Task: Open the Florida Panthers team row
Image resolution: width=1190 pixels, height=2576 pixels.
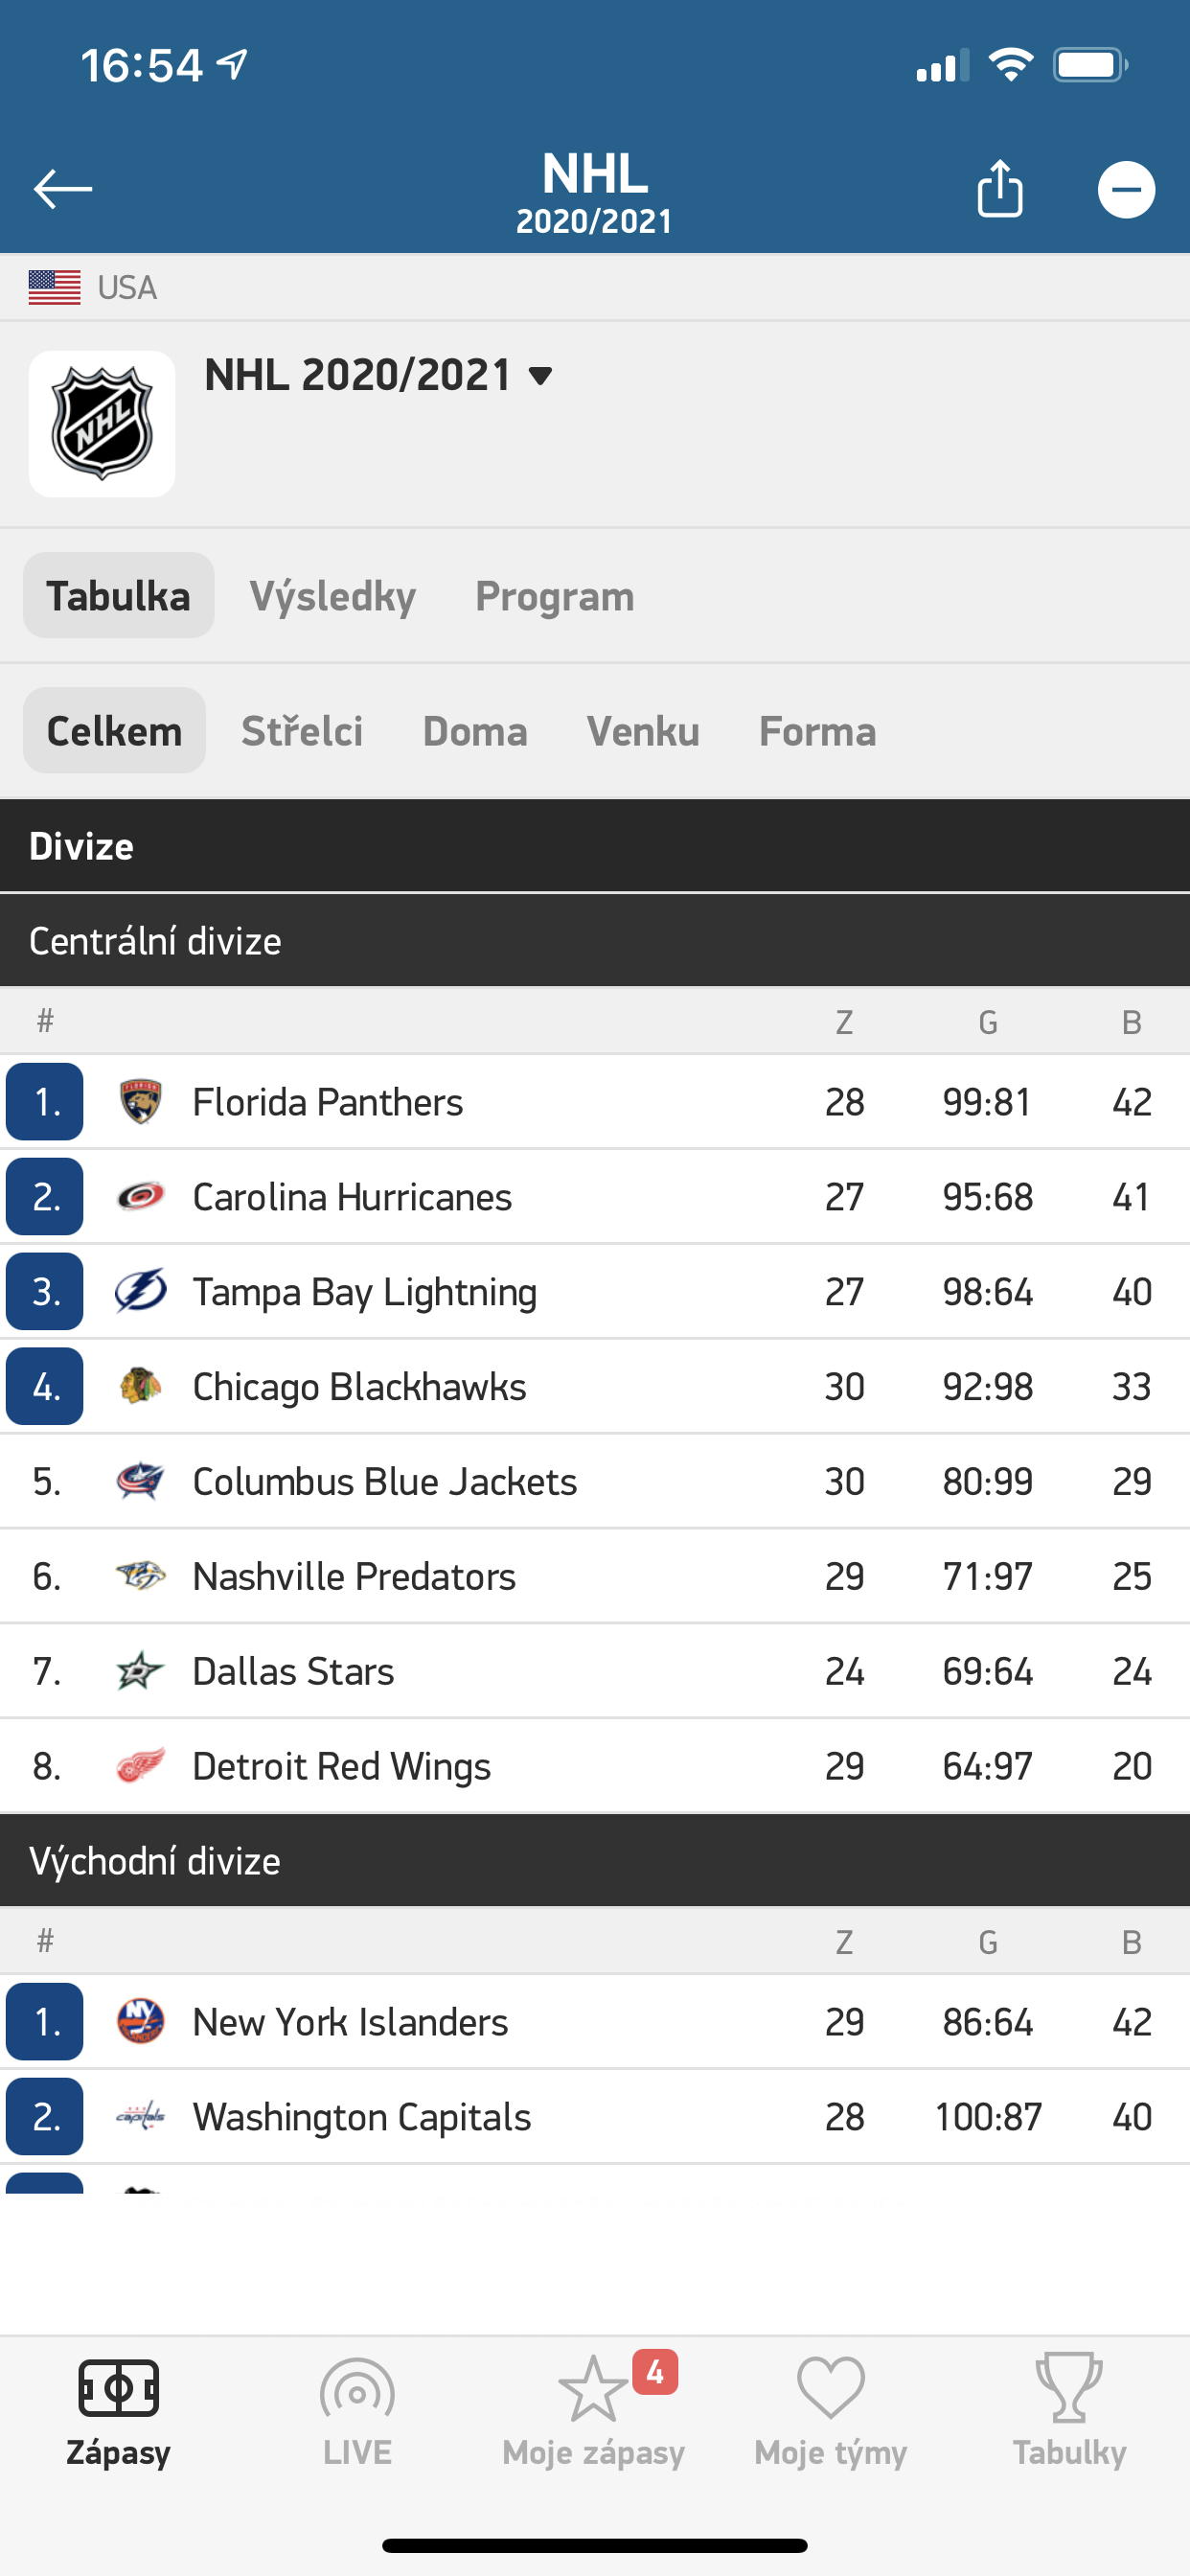Action: point(328,1102)
